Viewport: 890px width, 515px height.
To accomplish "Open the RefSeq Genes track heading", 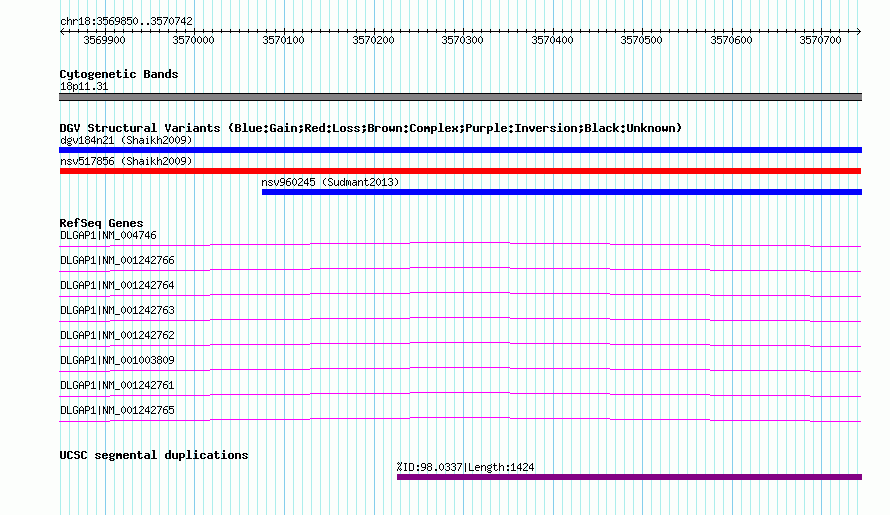I will pyautogui.click(x=102, y=223).
